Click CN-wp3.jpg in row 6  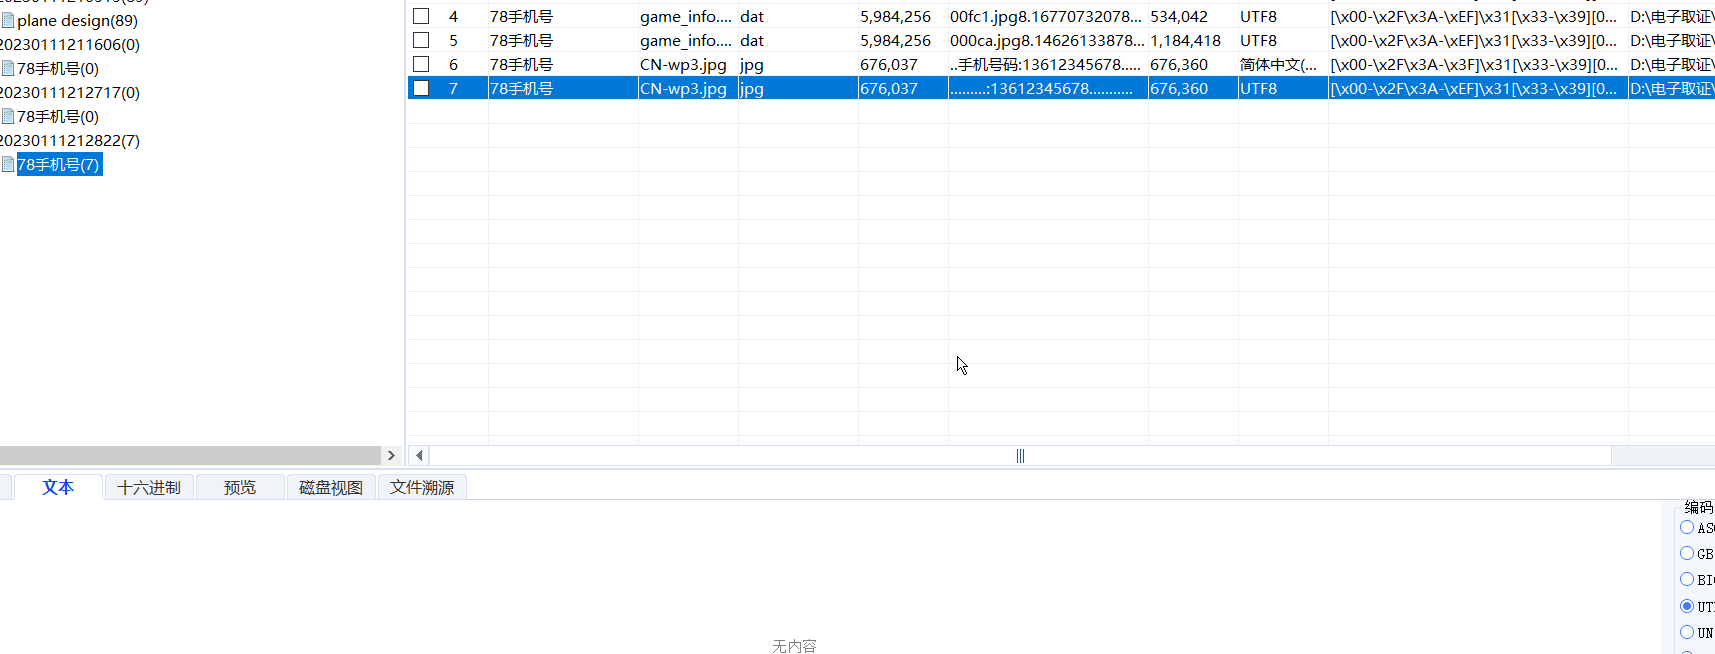683,64
